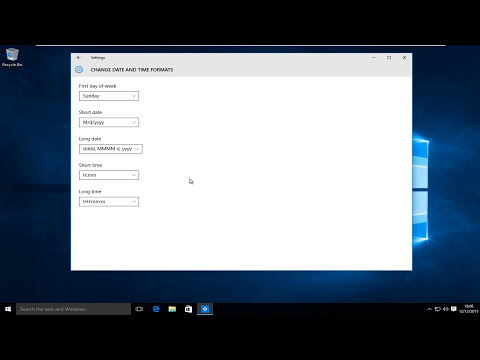Screen dimensions: 480x360
Task: Click the Short date label
Action: coord(90,112)
